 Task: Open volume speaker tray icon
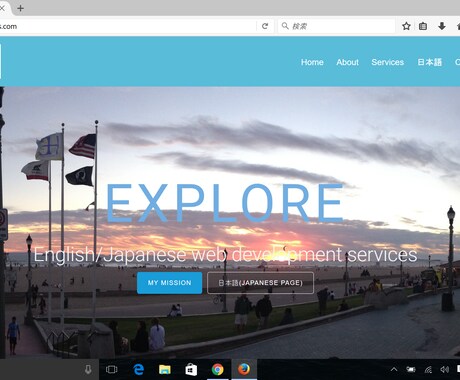coord(444,369)
